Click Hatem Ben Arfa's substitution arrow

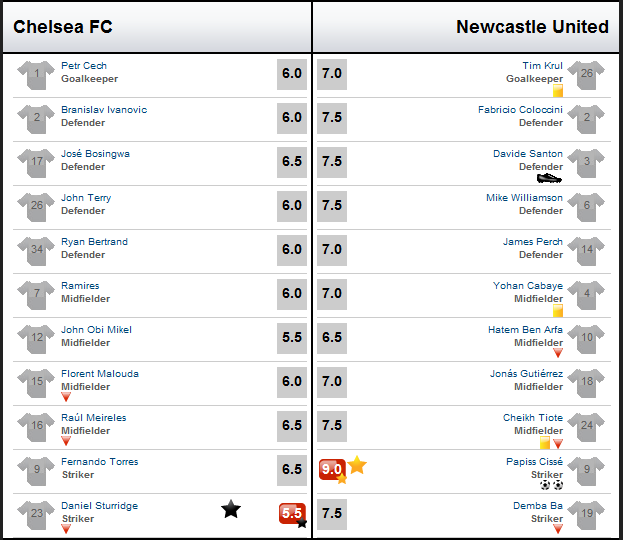point(558,352)
